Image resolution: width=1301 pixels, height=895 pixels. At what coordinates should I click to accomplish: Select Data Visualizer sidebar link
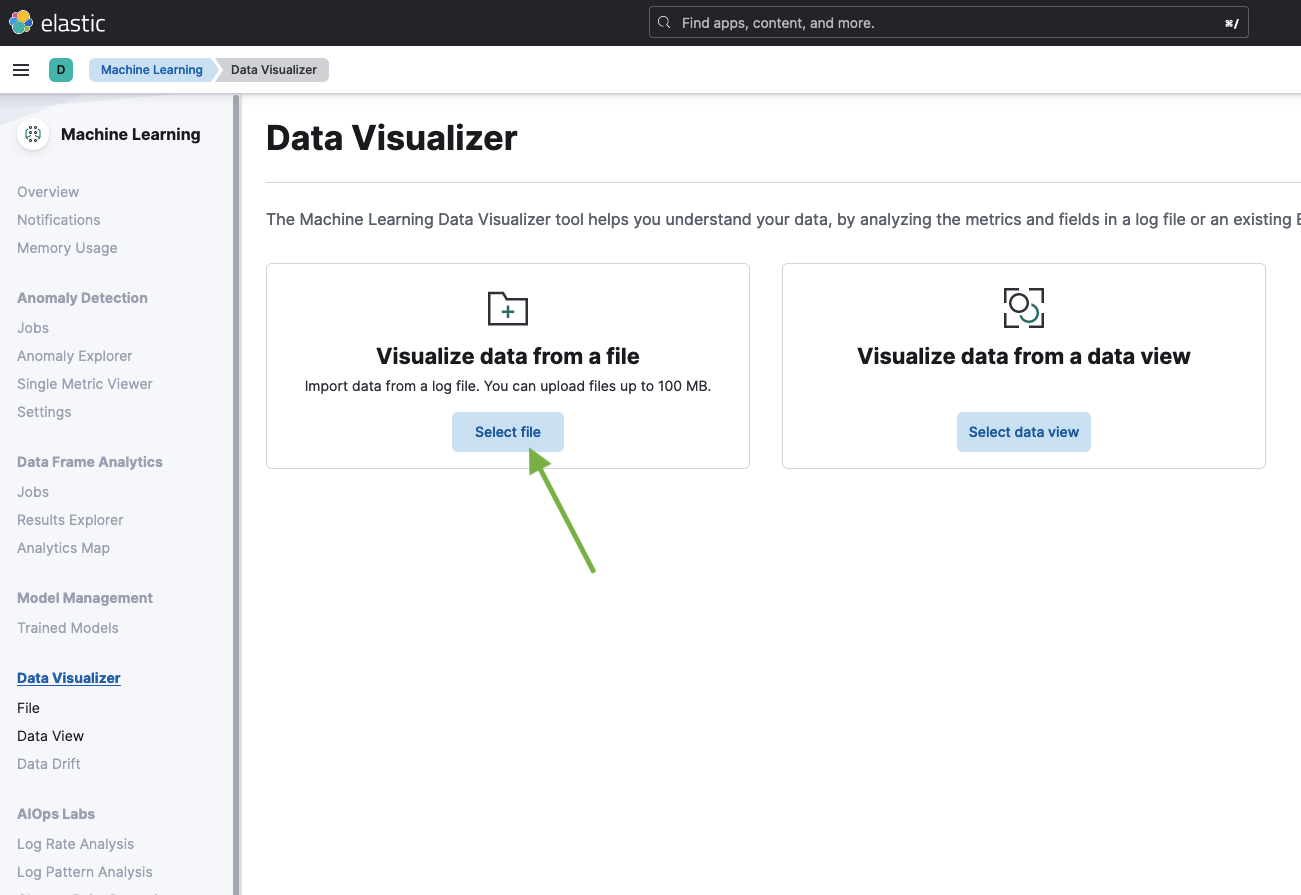(69, 678)
